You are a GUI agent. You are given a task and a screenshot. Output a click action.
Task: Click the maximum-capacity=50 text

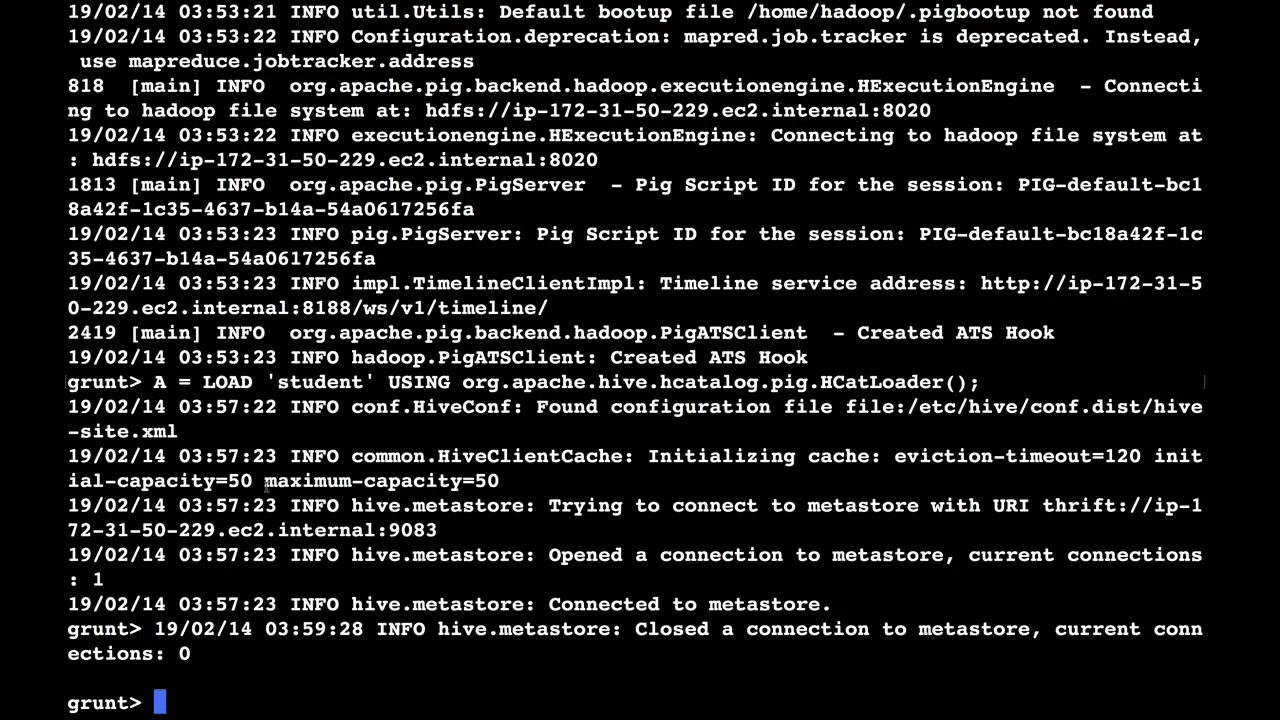click(382, 481)
